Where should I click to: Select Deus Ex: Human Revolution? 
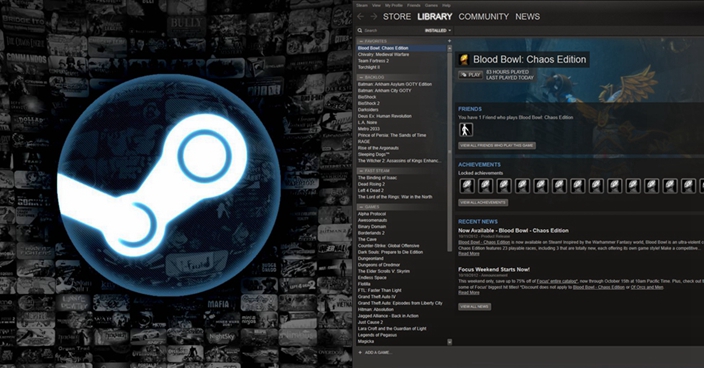tap(384, 116)
